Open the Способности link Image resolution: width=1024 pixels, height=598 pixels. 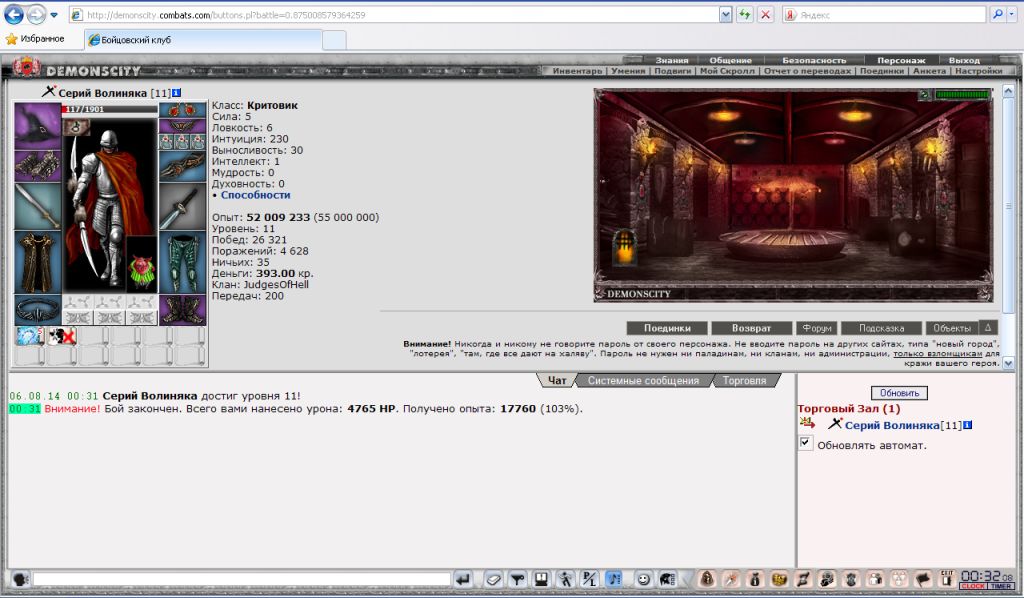pos(255,195)
